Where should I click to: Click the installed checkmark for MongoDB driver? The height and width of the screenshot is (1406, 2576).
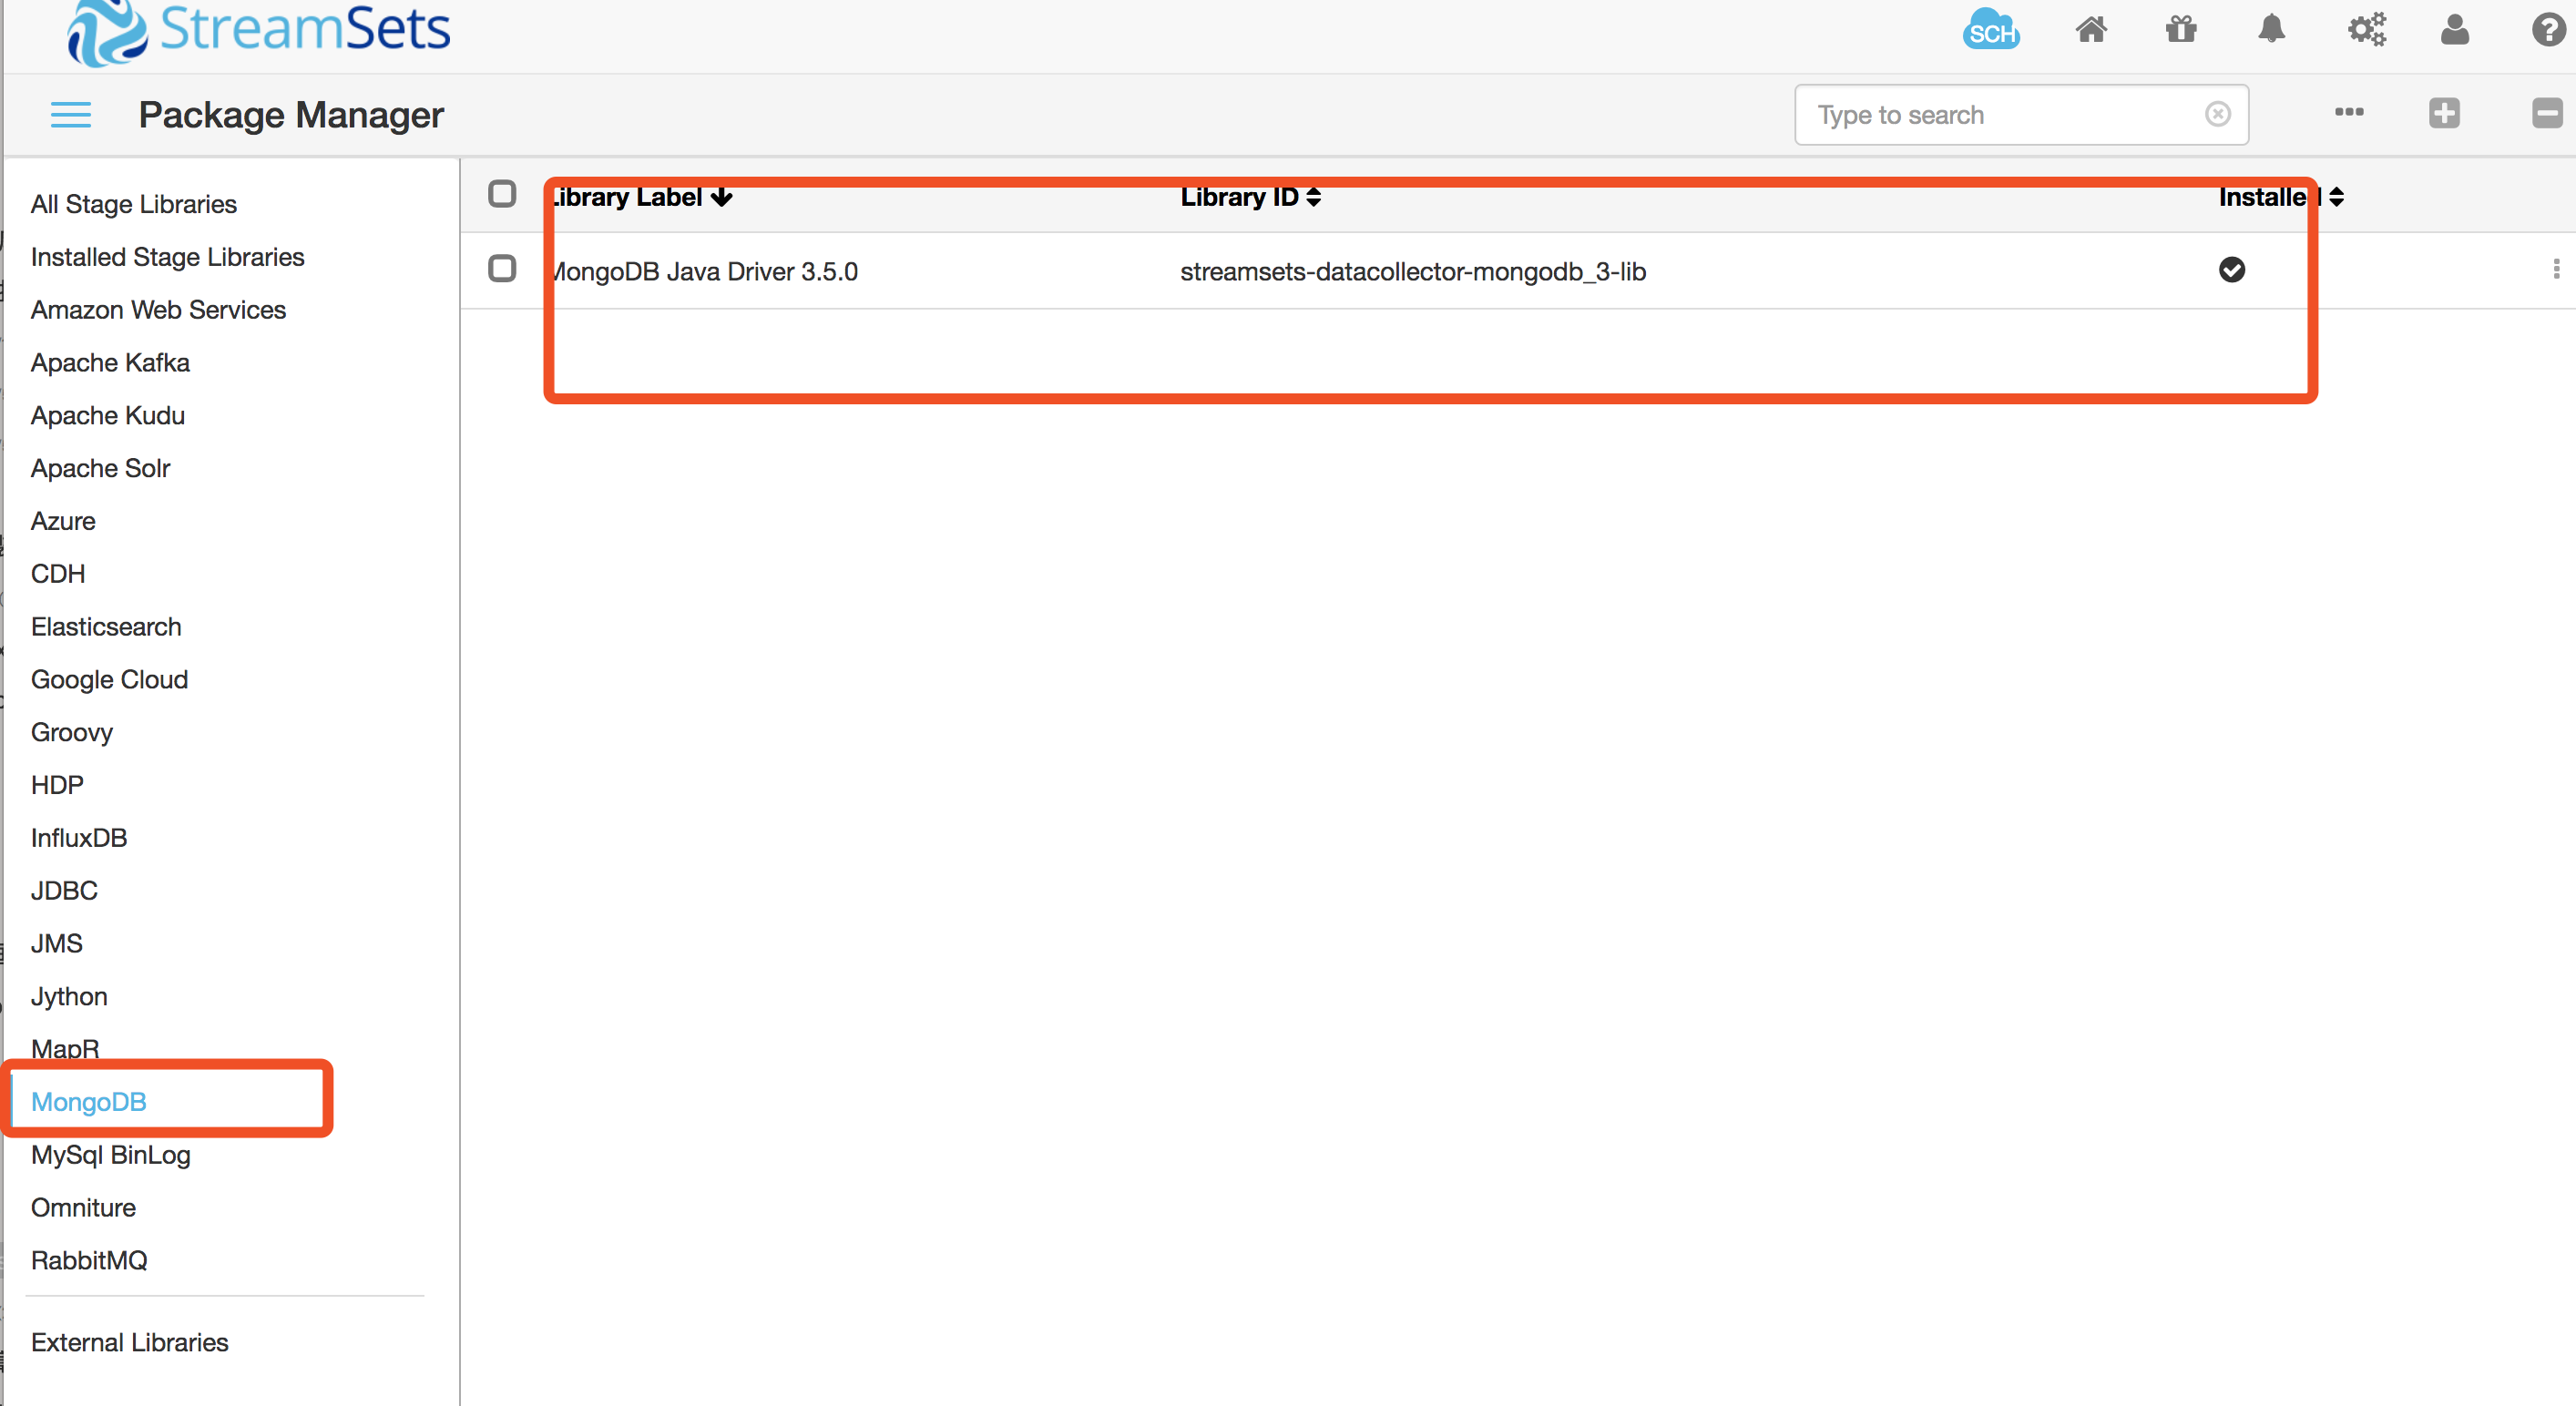click(x=2232, y=269)
